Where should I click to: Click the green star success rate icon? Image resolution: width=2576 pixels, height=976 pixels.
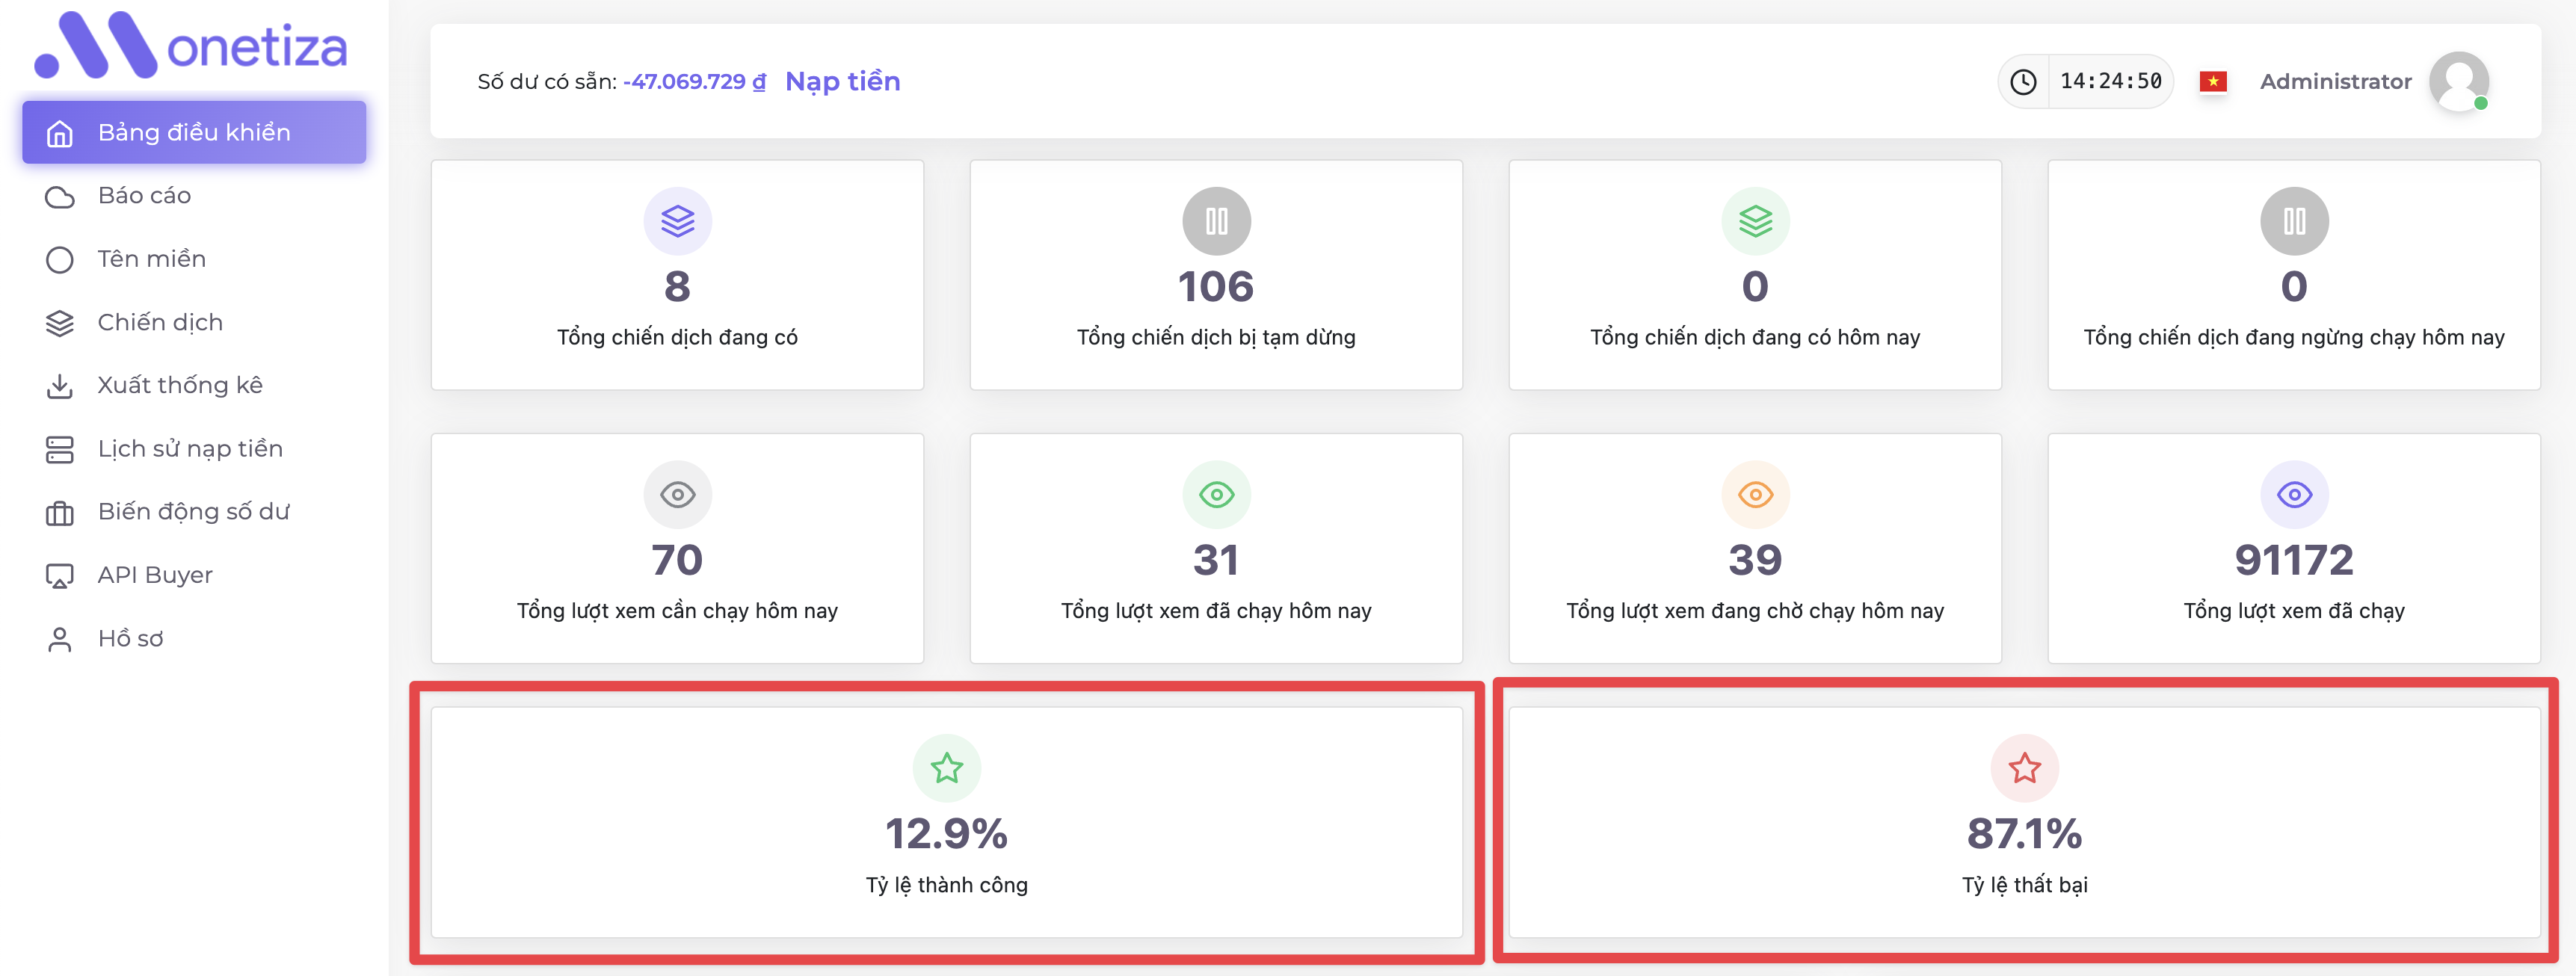[x=946, y=768]
